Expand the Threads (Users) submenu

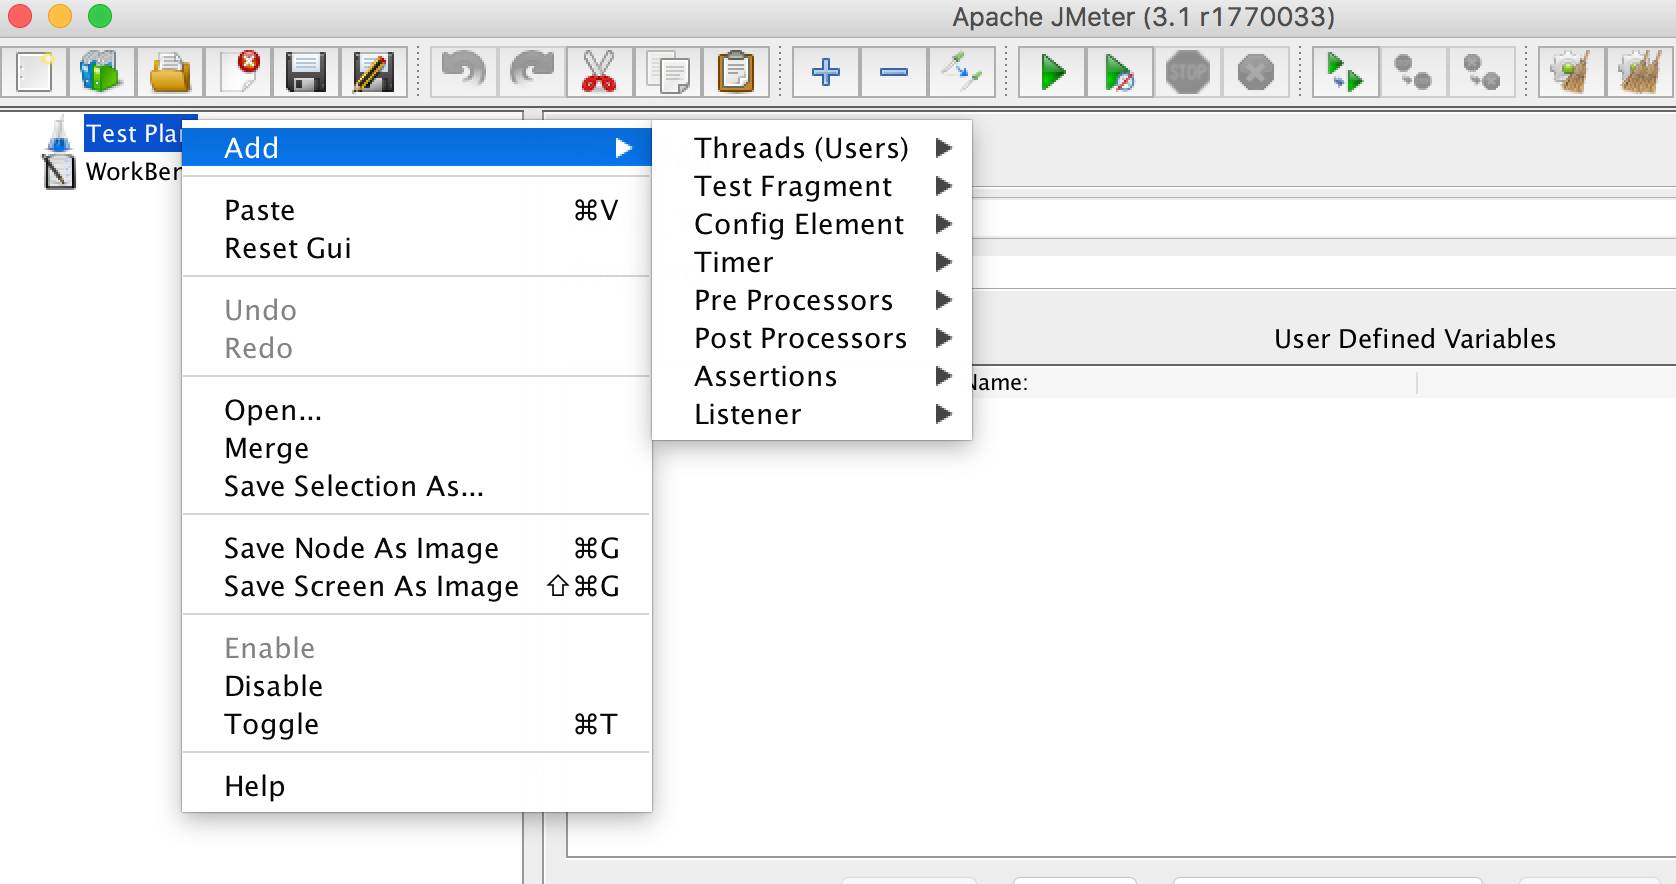click(802, 148)
